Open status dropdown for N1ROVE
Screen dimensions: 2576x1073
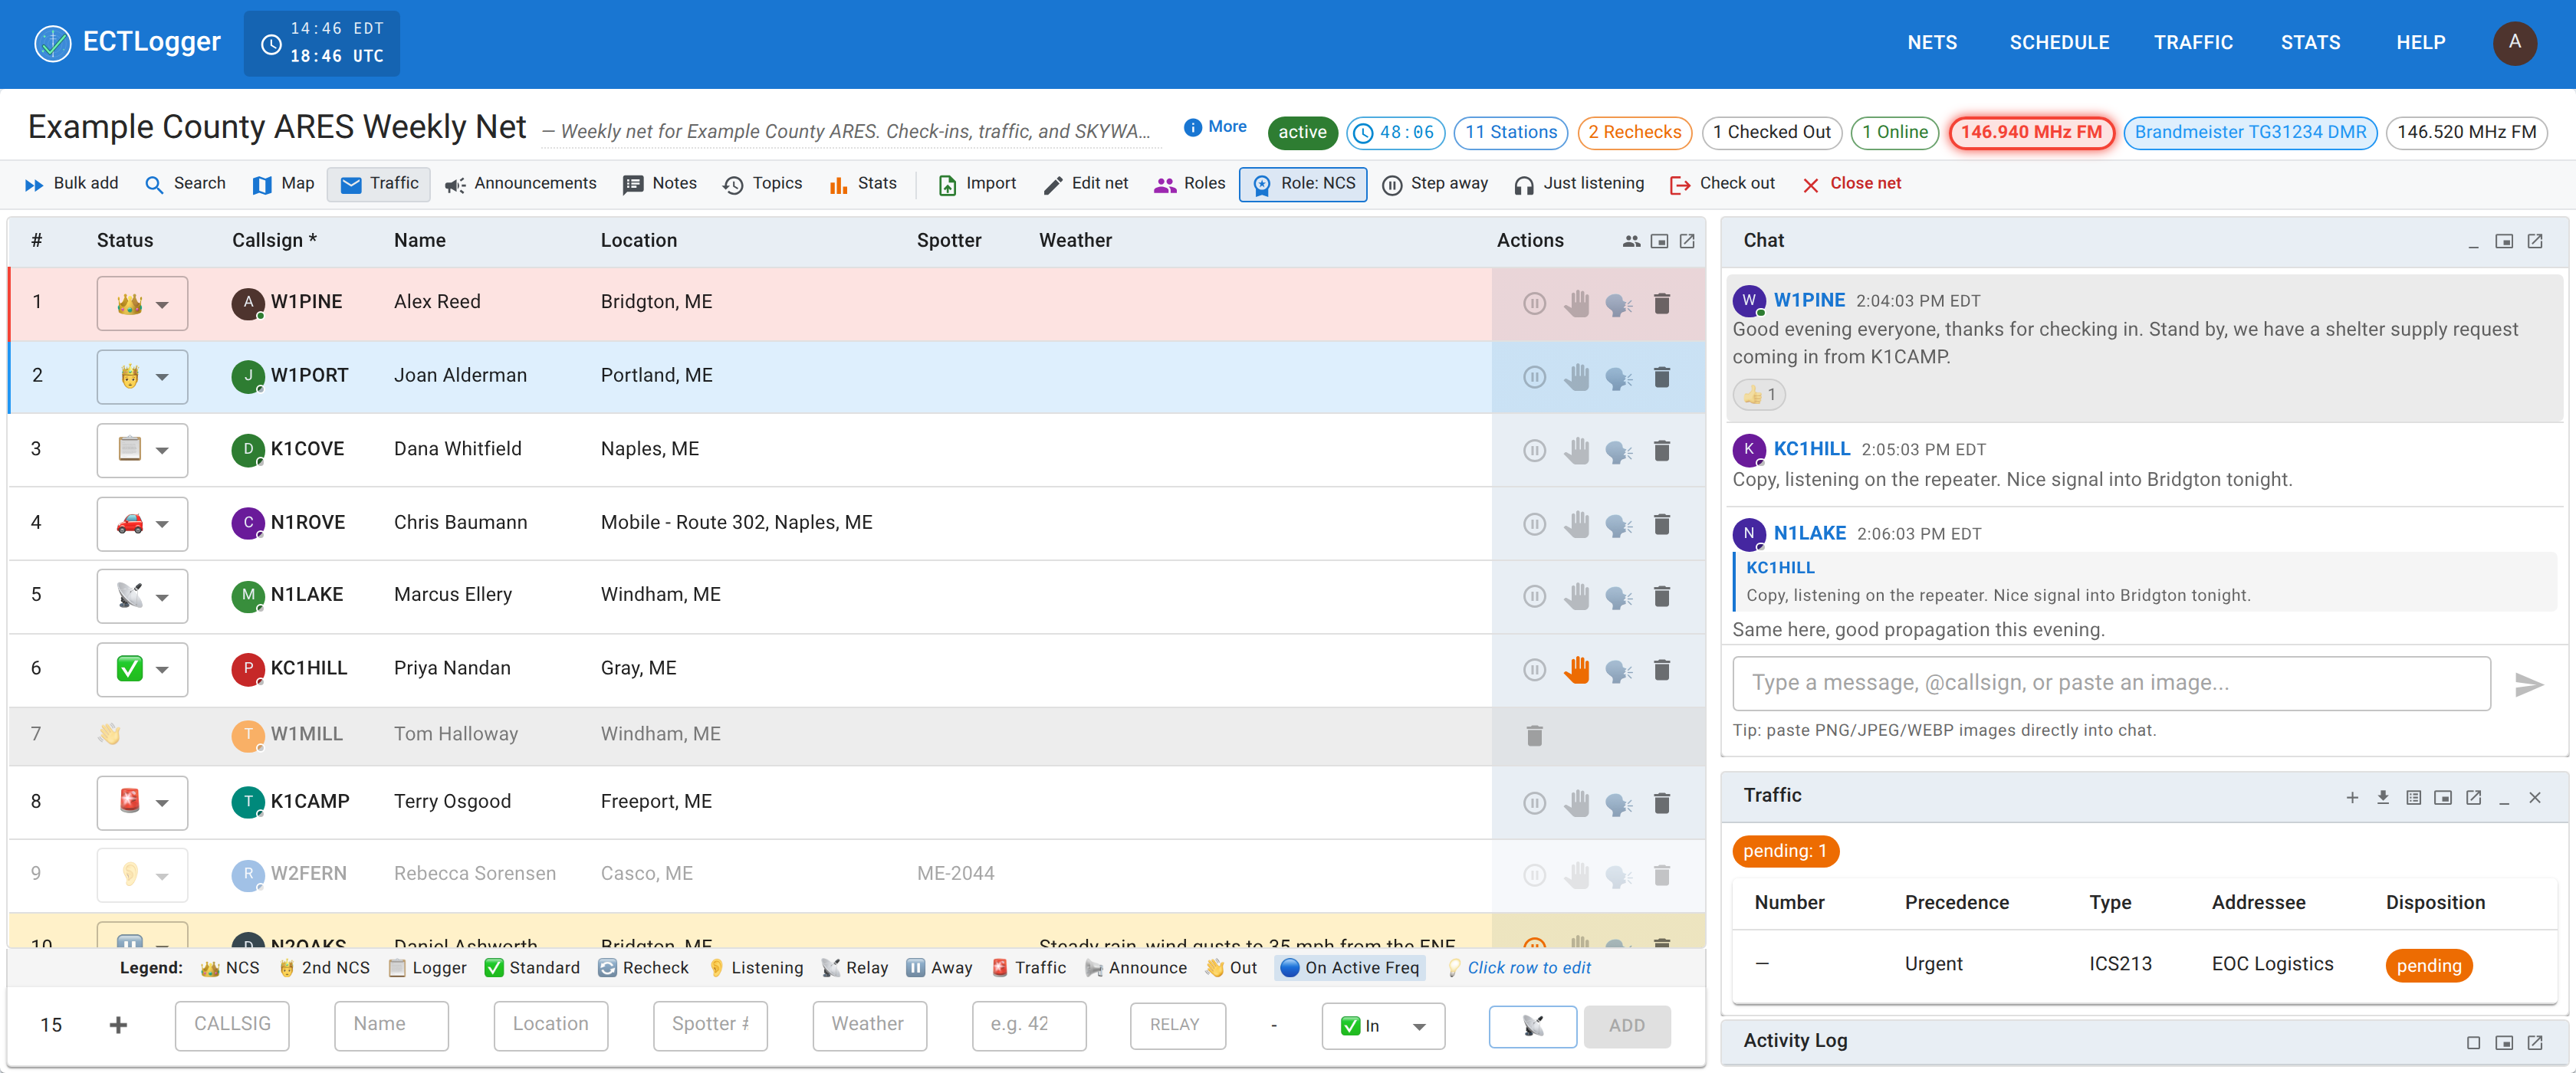click(142, 524)
